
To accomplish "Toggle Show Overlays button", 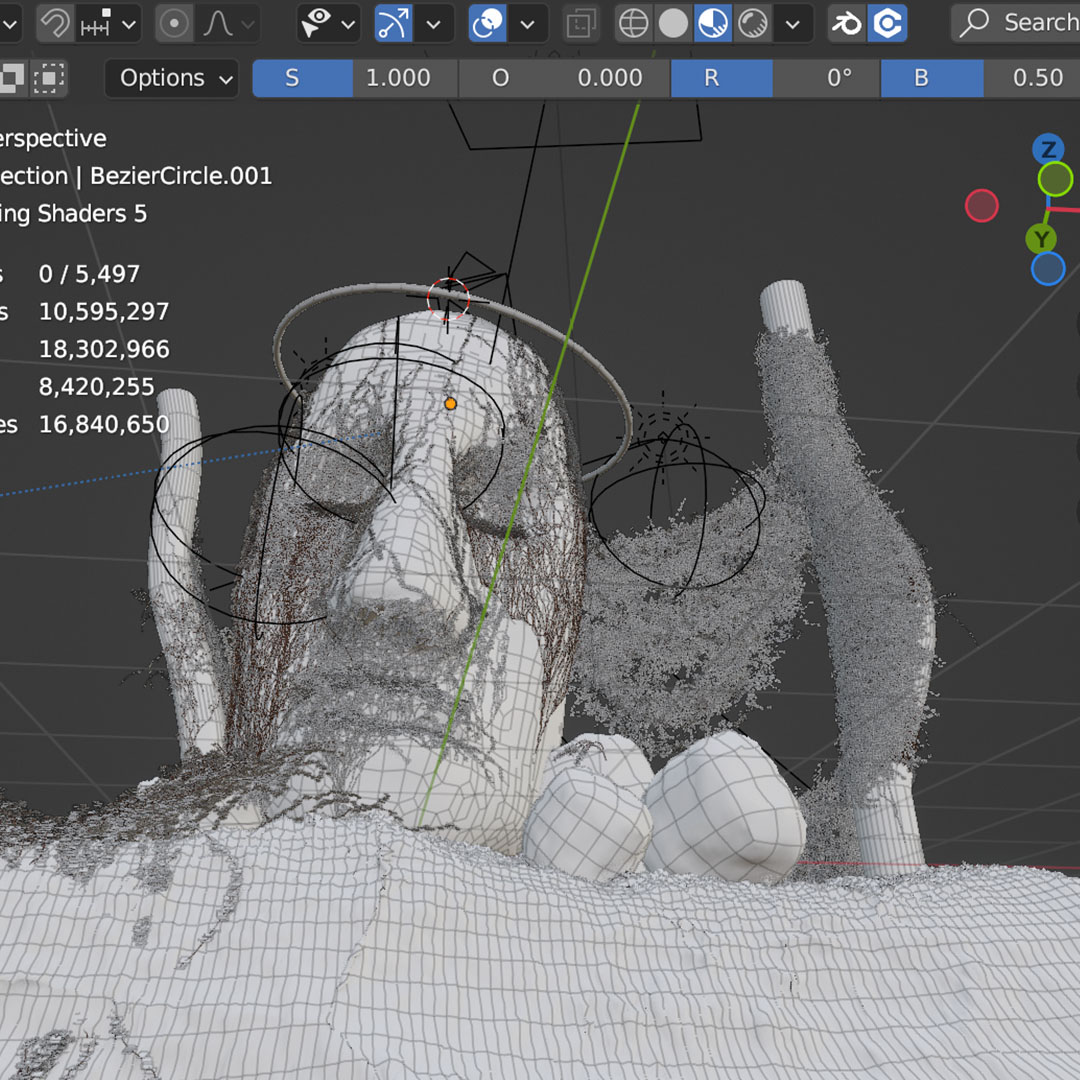I will [x=488, y=23].
